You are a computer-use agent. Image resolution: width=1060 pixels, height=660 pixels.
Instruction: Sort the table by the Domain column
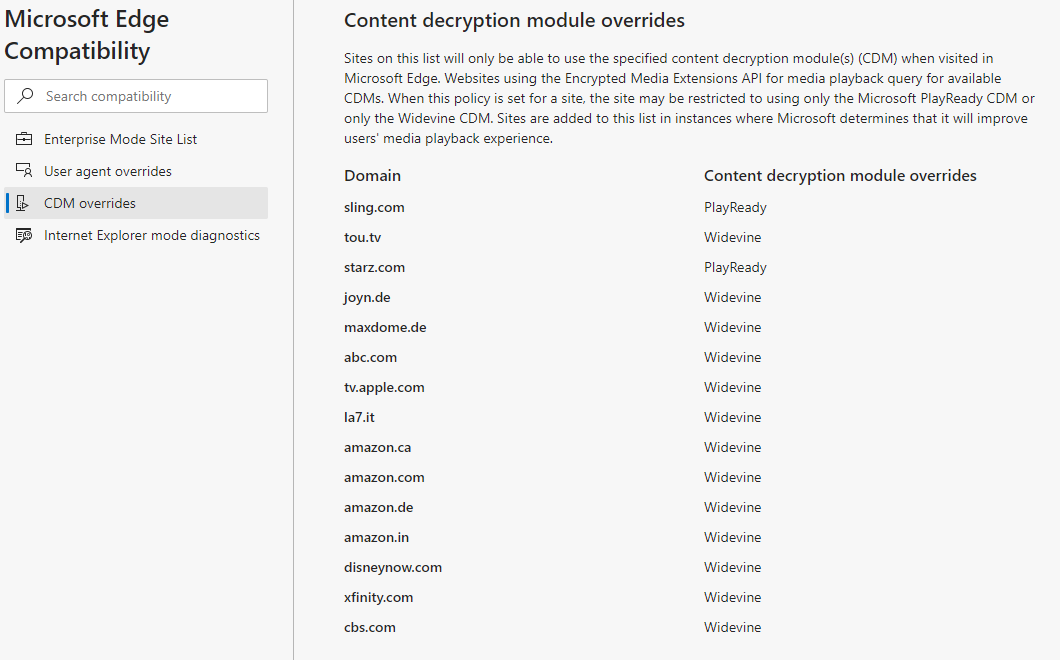(x=372, y=175)
